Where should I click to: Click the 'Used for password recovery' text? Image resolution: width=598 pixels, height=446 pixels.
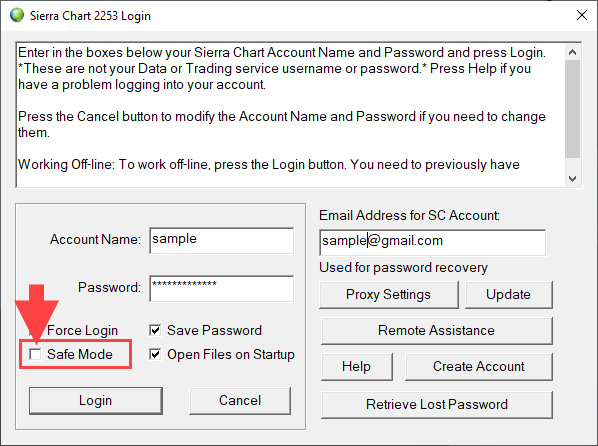coord(403,268)
